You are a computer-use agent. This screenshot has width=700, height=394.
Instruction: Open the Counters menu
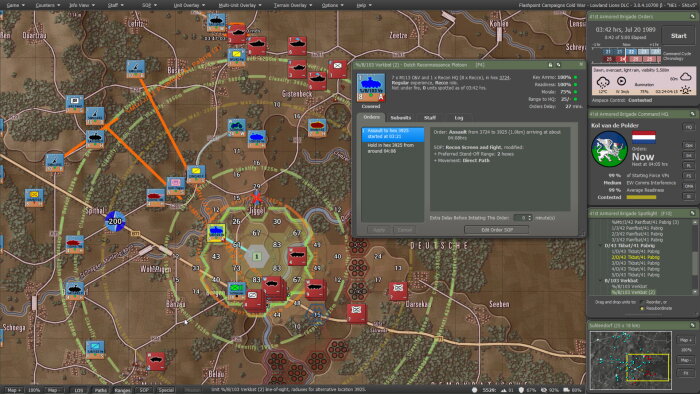point(48,5)
